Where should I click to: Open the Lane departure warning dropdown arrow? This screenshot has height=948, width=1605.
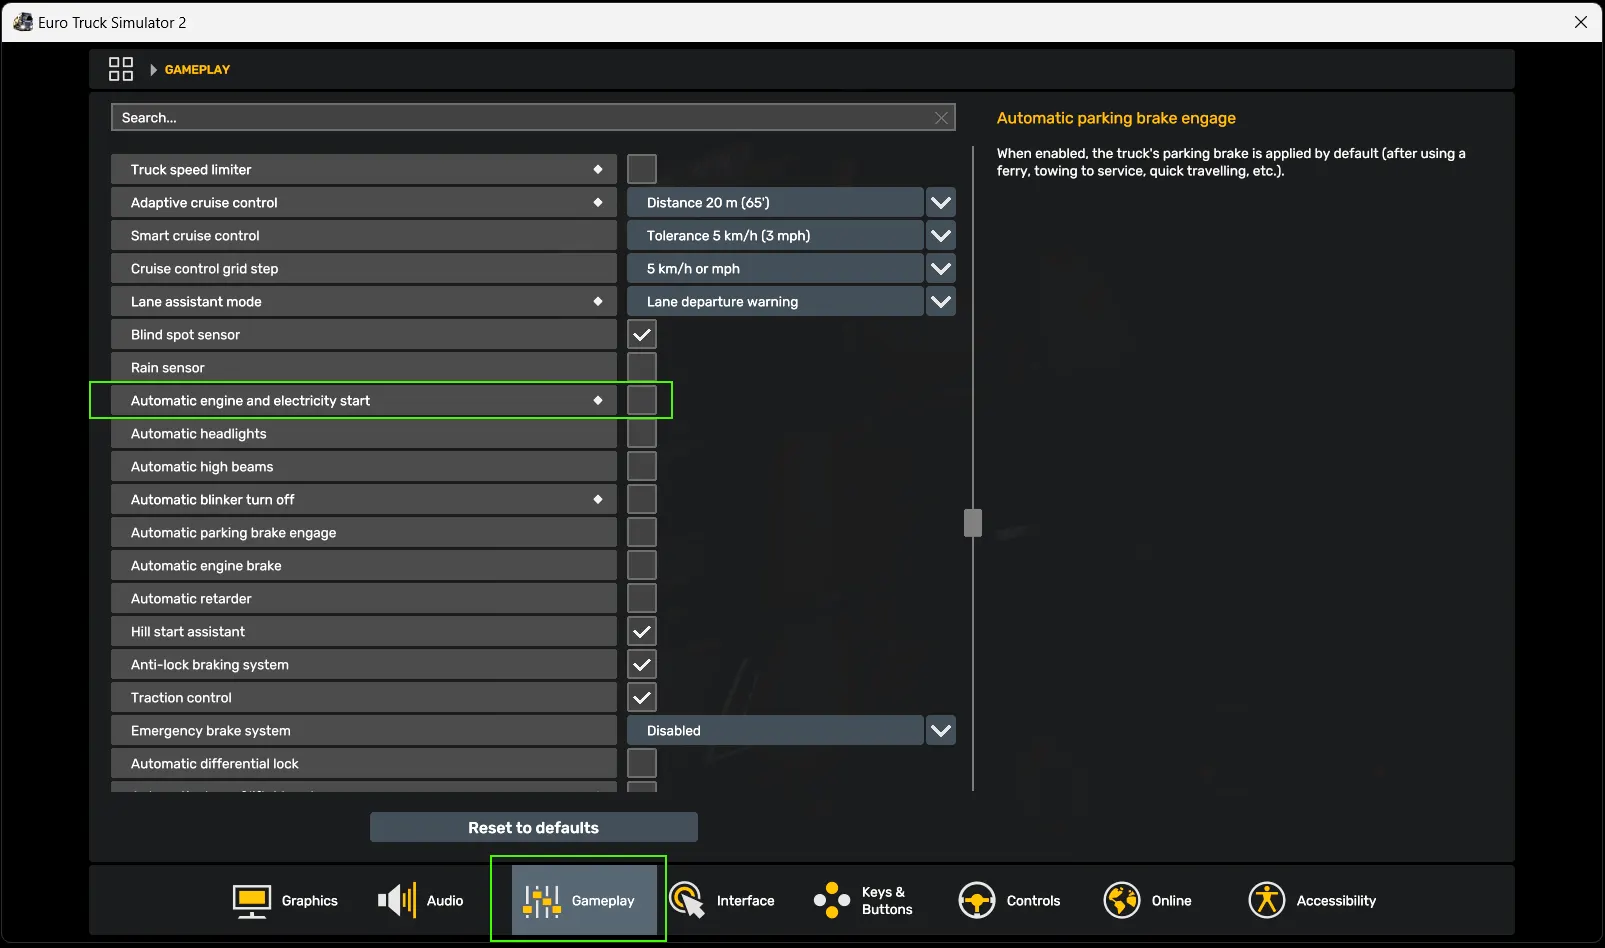click(941, 301)
